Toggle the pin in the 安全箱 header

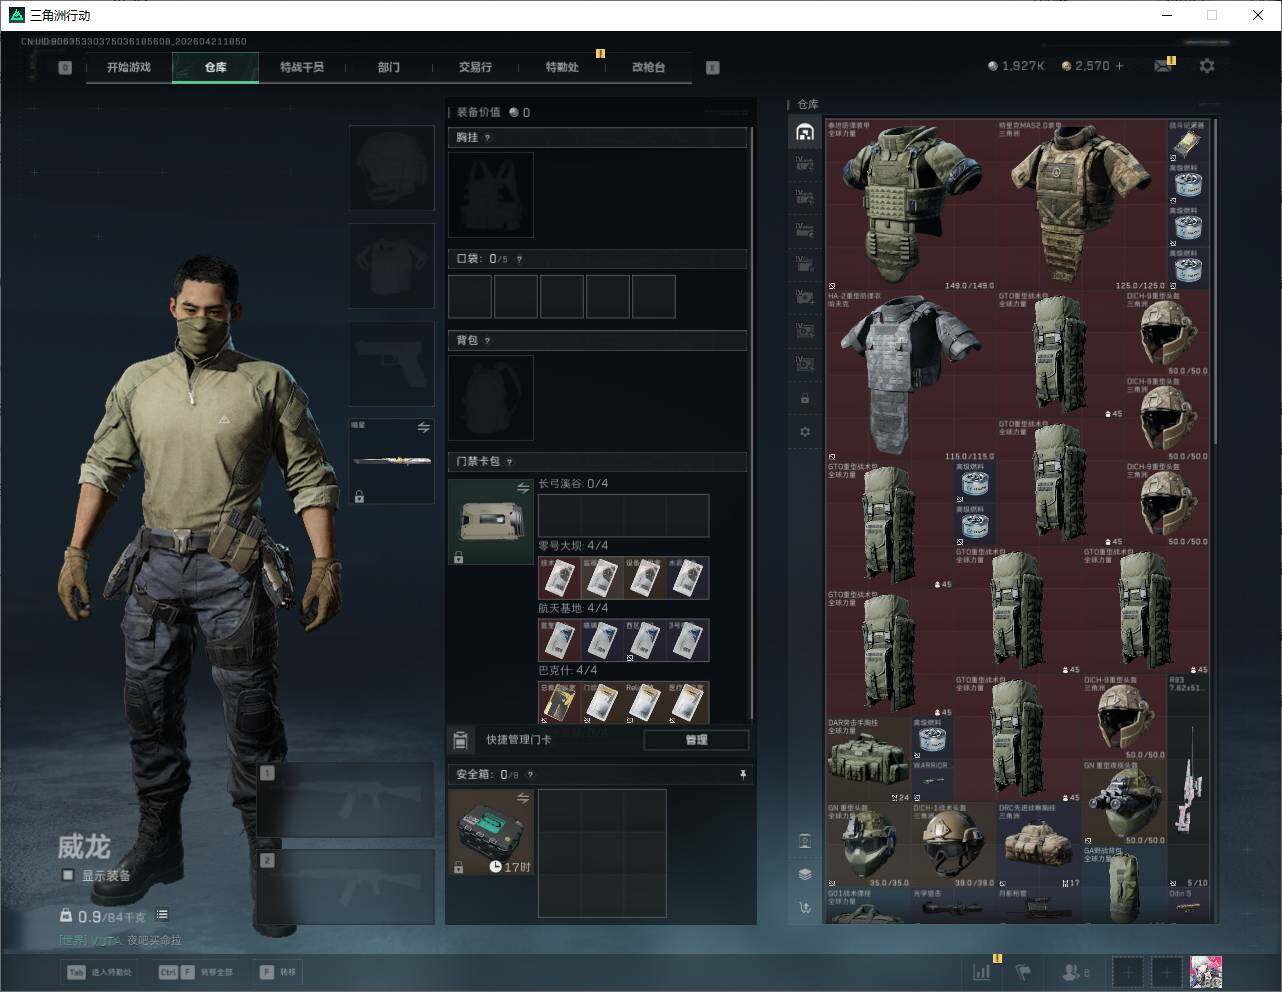click(x=742, y=775)
